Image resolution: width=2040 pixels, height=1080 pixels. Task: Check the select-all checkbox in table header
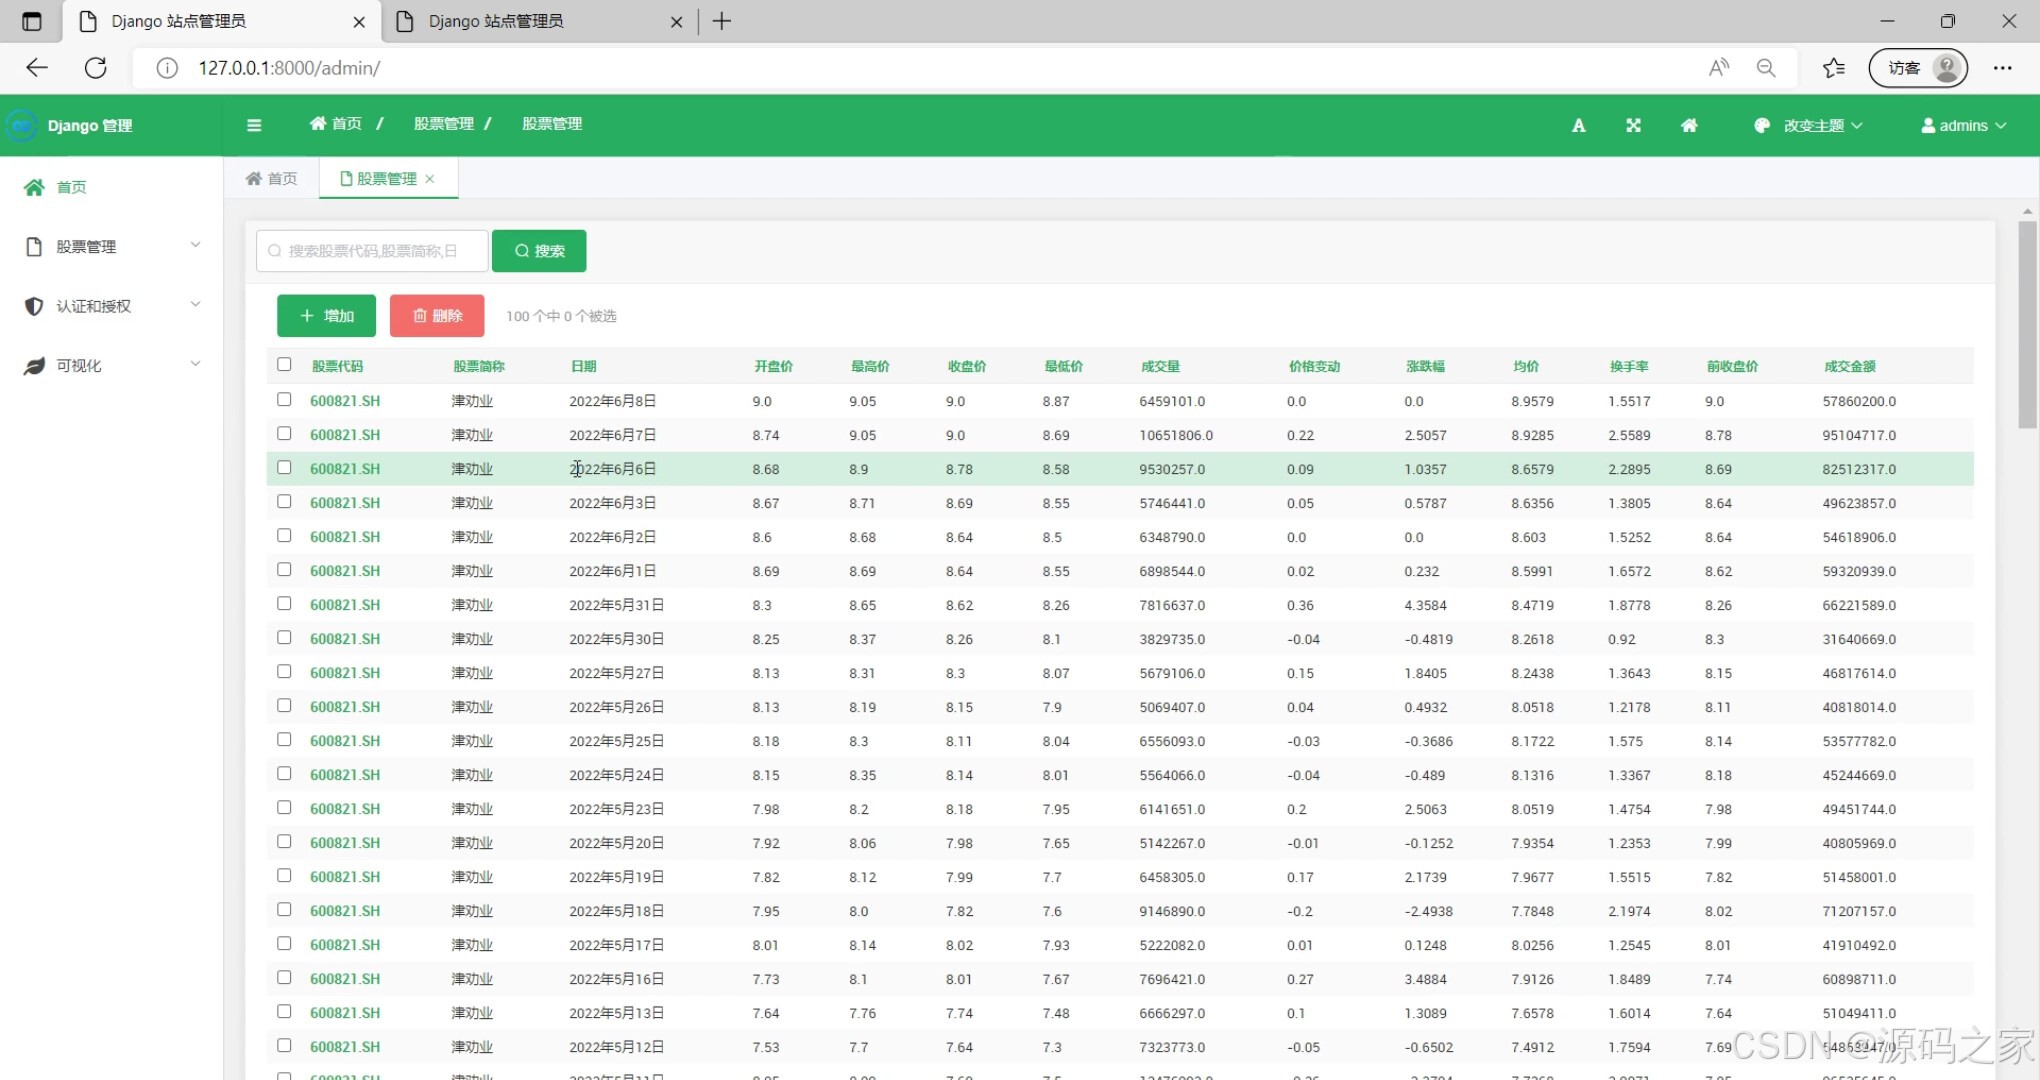284,365
